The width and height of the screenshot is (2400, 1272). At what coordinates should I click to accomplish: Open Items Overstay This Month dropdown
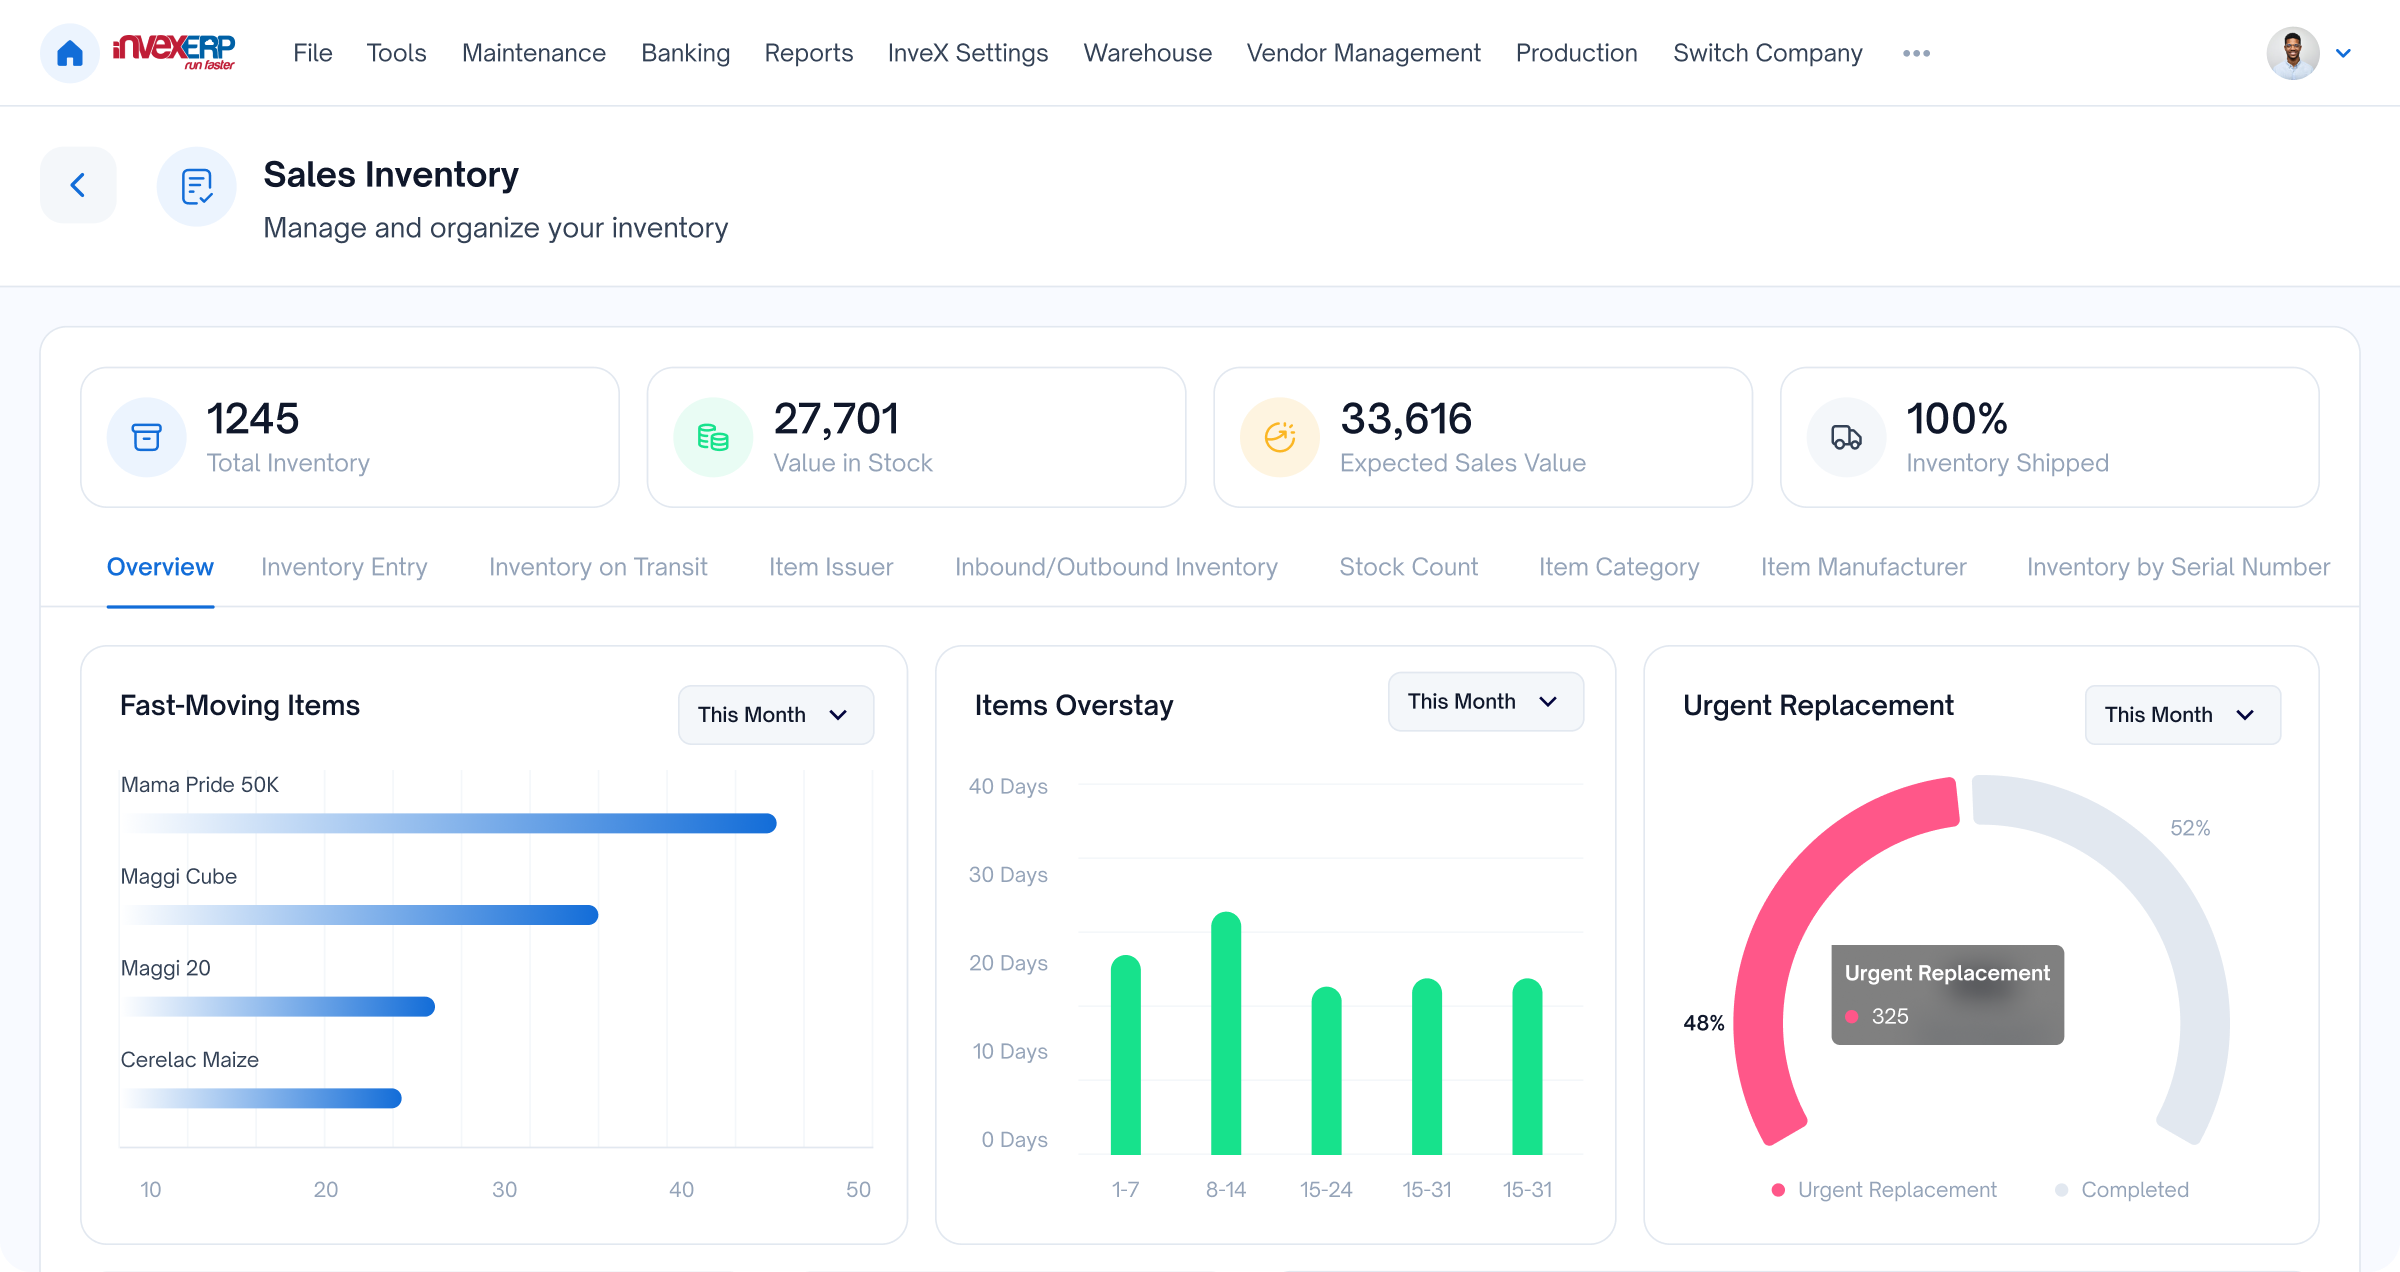pyautogui.click(x=1485, y=702)
